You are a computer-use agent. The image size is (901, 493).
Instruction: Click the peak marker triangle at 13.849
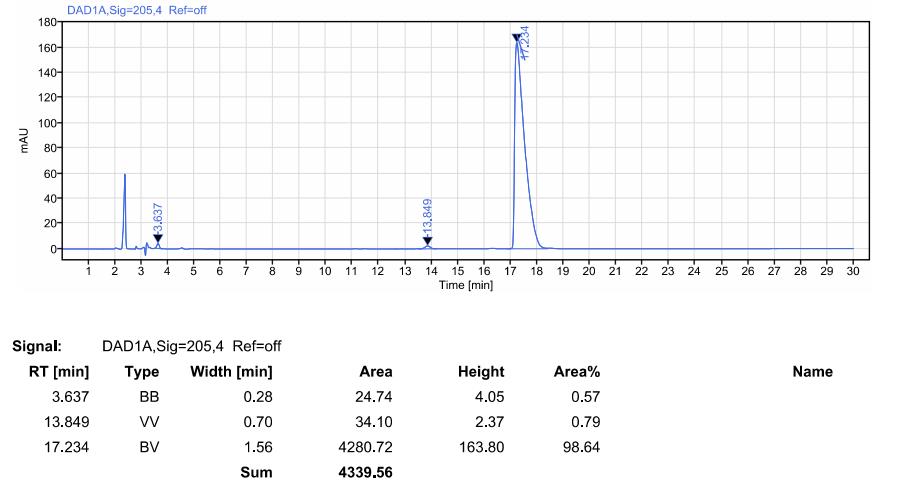[x=427, y=240]
